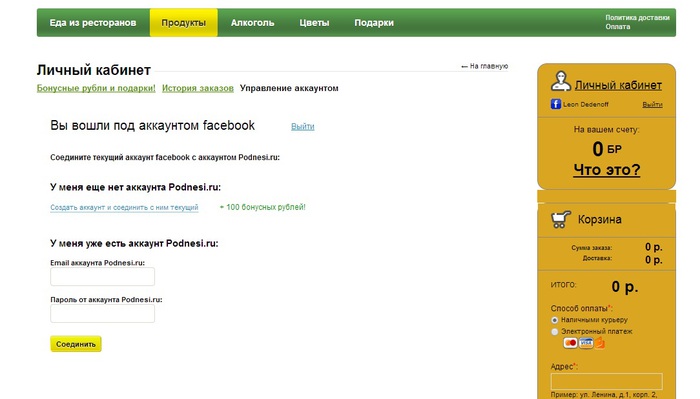Click the user avatar icon beside Личный кабинет
The height and width of the screenshot is (399, 700).
point(560,81)
